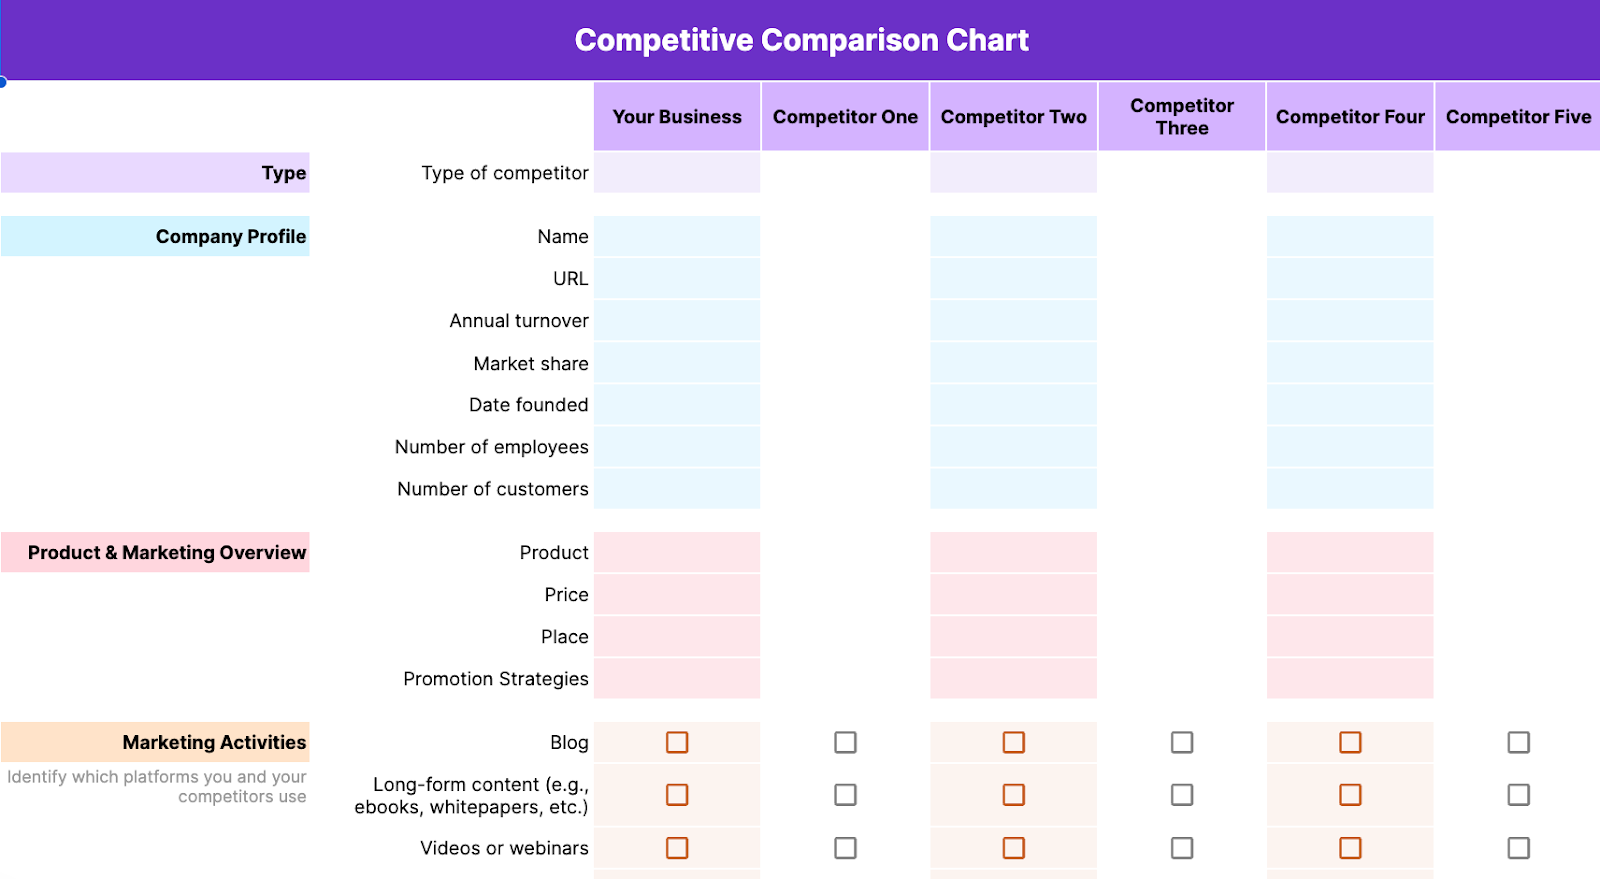Select Promotion Strategies cell for Competitor Two
Image resolution: width=1600 pixels, height=879 pixels.
[x=1013, y=679]
